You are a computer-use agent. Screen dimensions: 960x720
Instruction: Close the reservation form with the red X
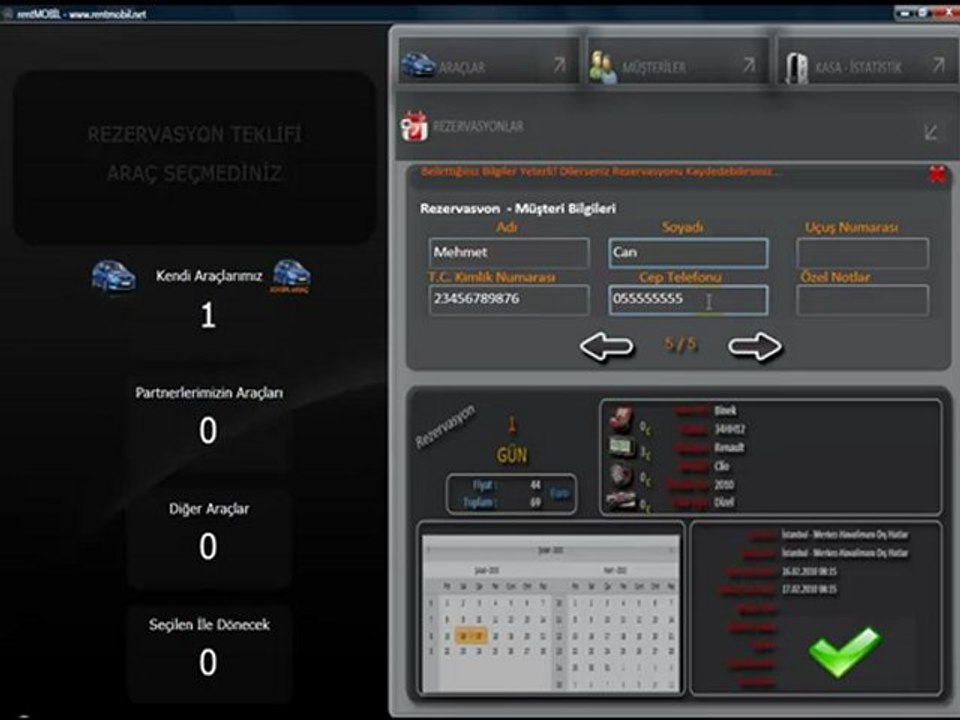[x=937, y=174]
